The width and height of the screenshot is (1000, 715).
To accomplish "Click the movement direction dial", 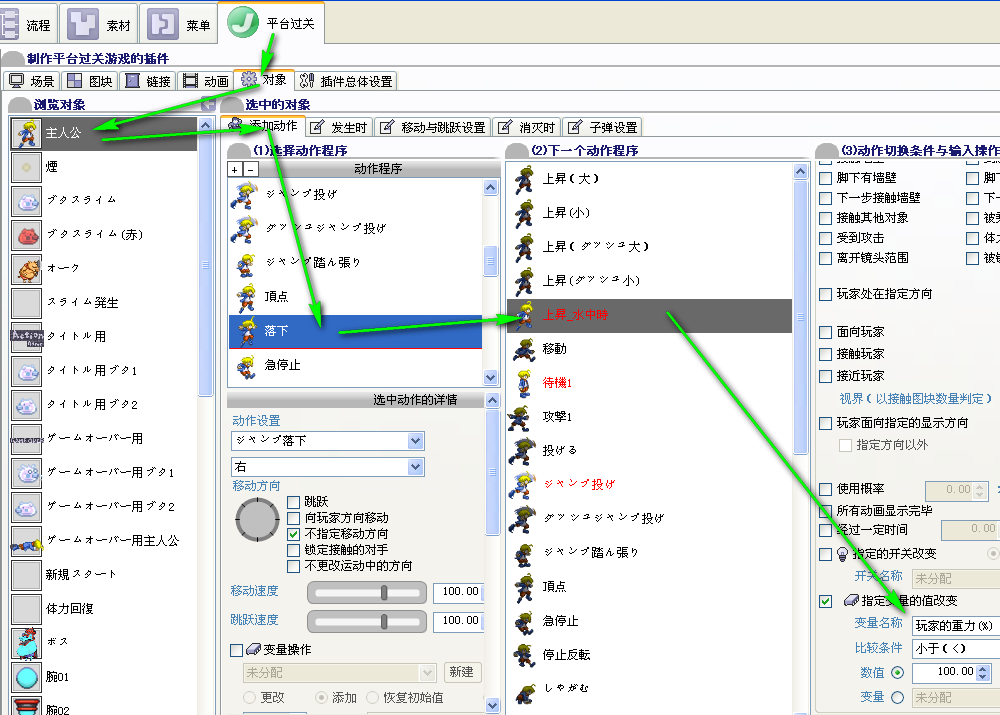I will click(258, 520).
